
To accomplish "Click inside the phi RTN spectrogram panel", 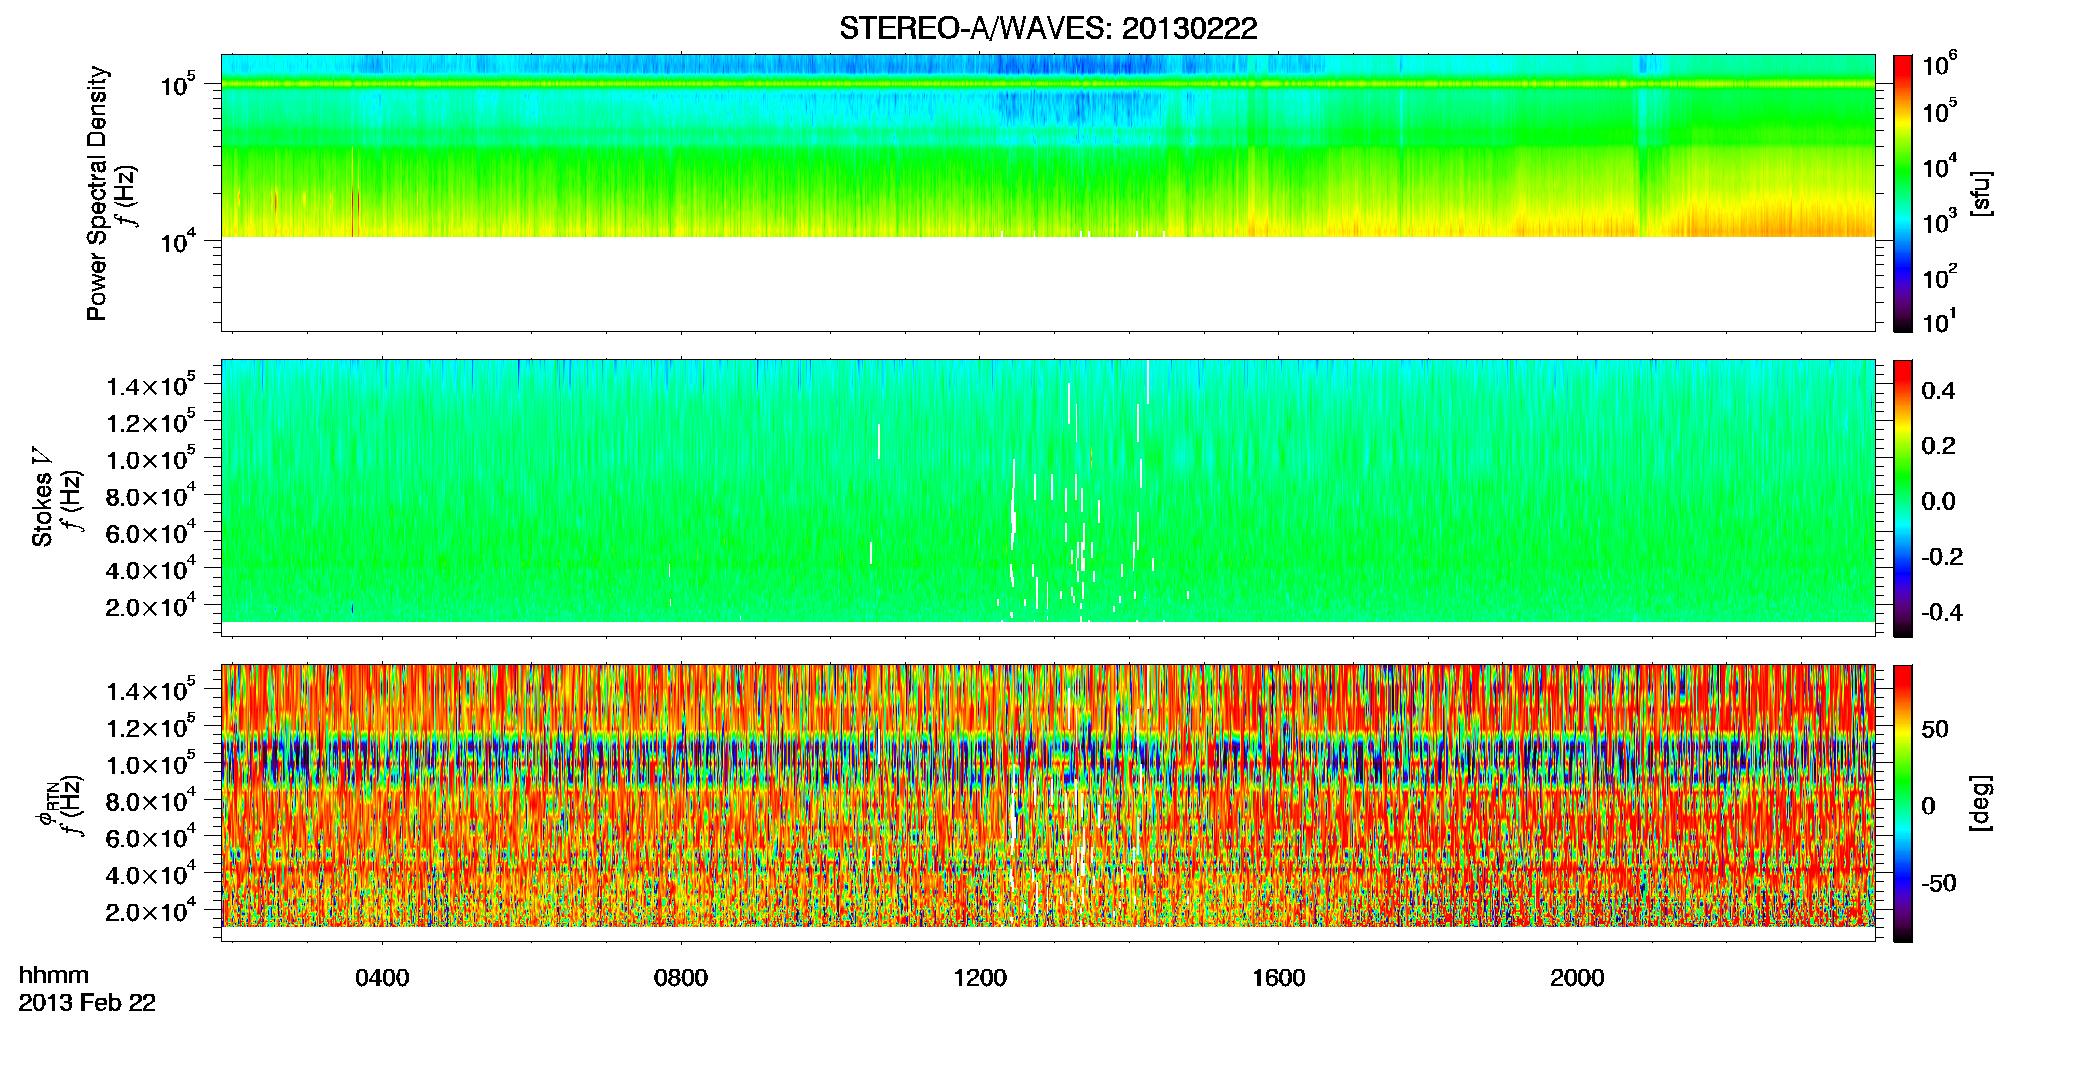I will click(1048, 803).
